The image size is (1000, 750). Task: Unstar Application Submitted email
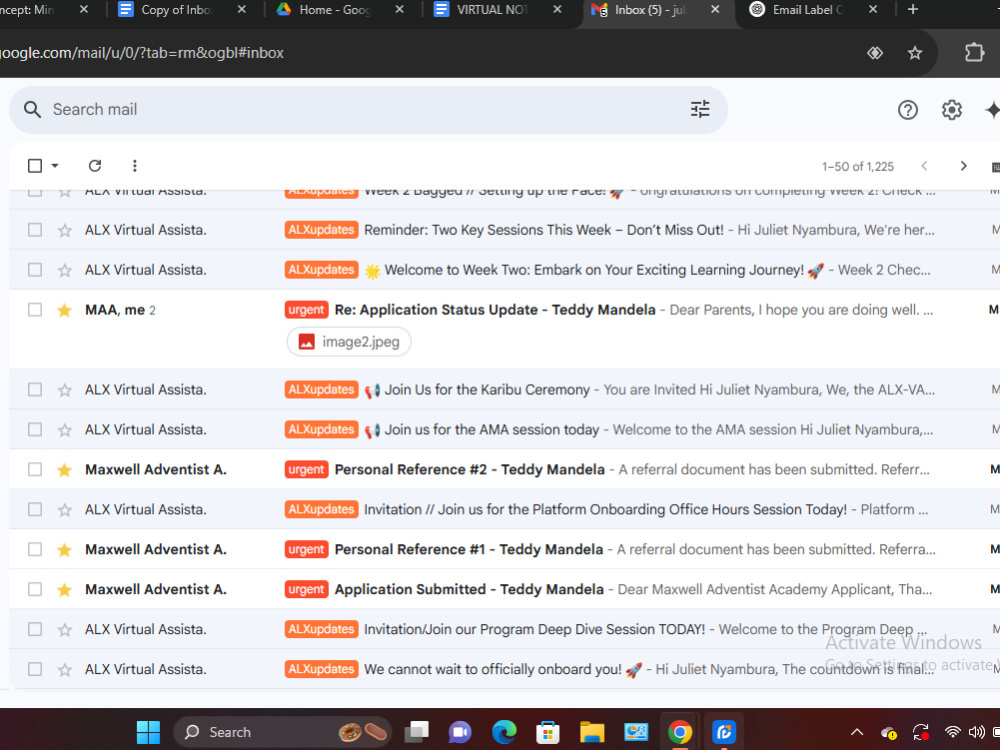click(64, 590)
